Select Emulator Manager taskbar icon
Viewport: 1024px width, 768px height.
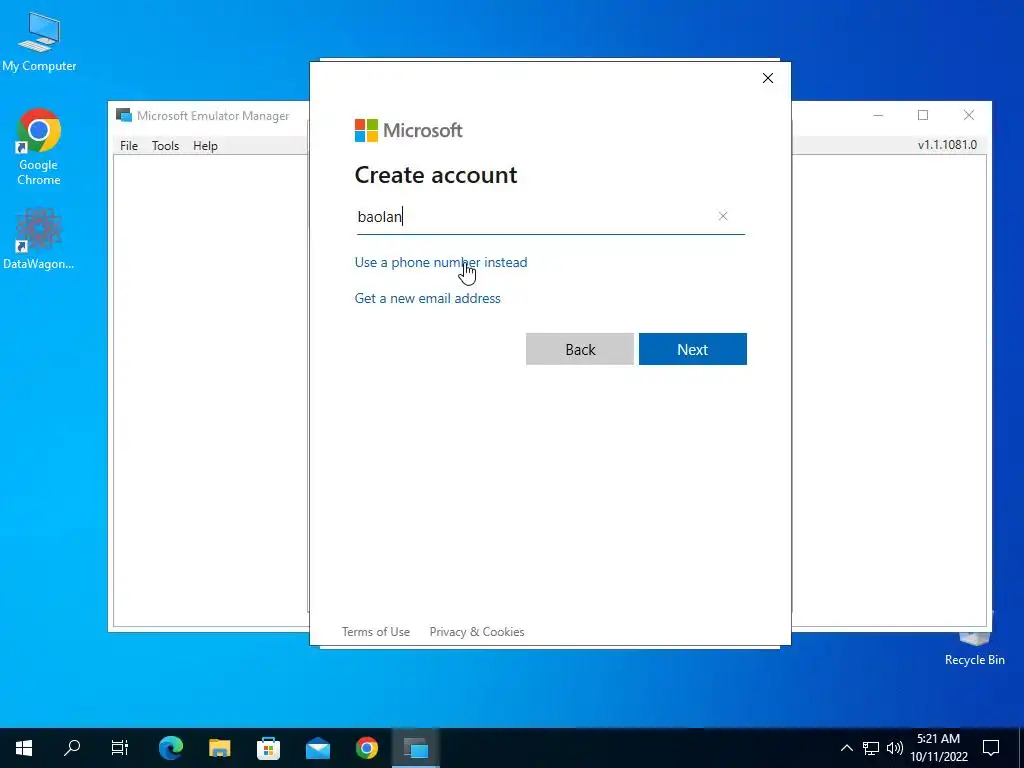click(416, 748)
